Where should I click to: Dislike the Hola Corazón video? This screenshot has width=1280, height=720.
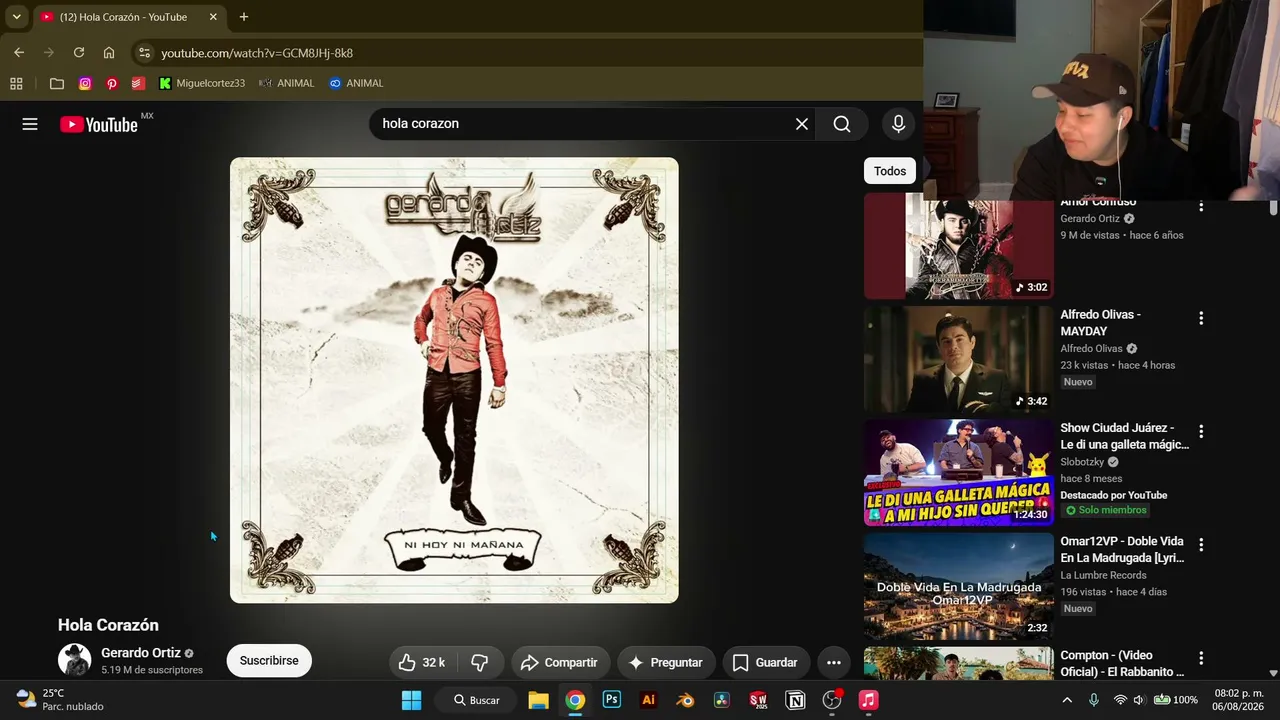coord(480,662)
